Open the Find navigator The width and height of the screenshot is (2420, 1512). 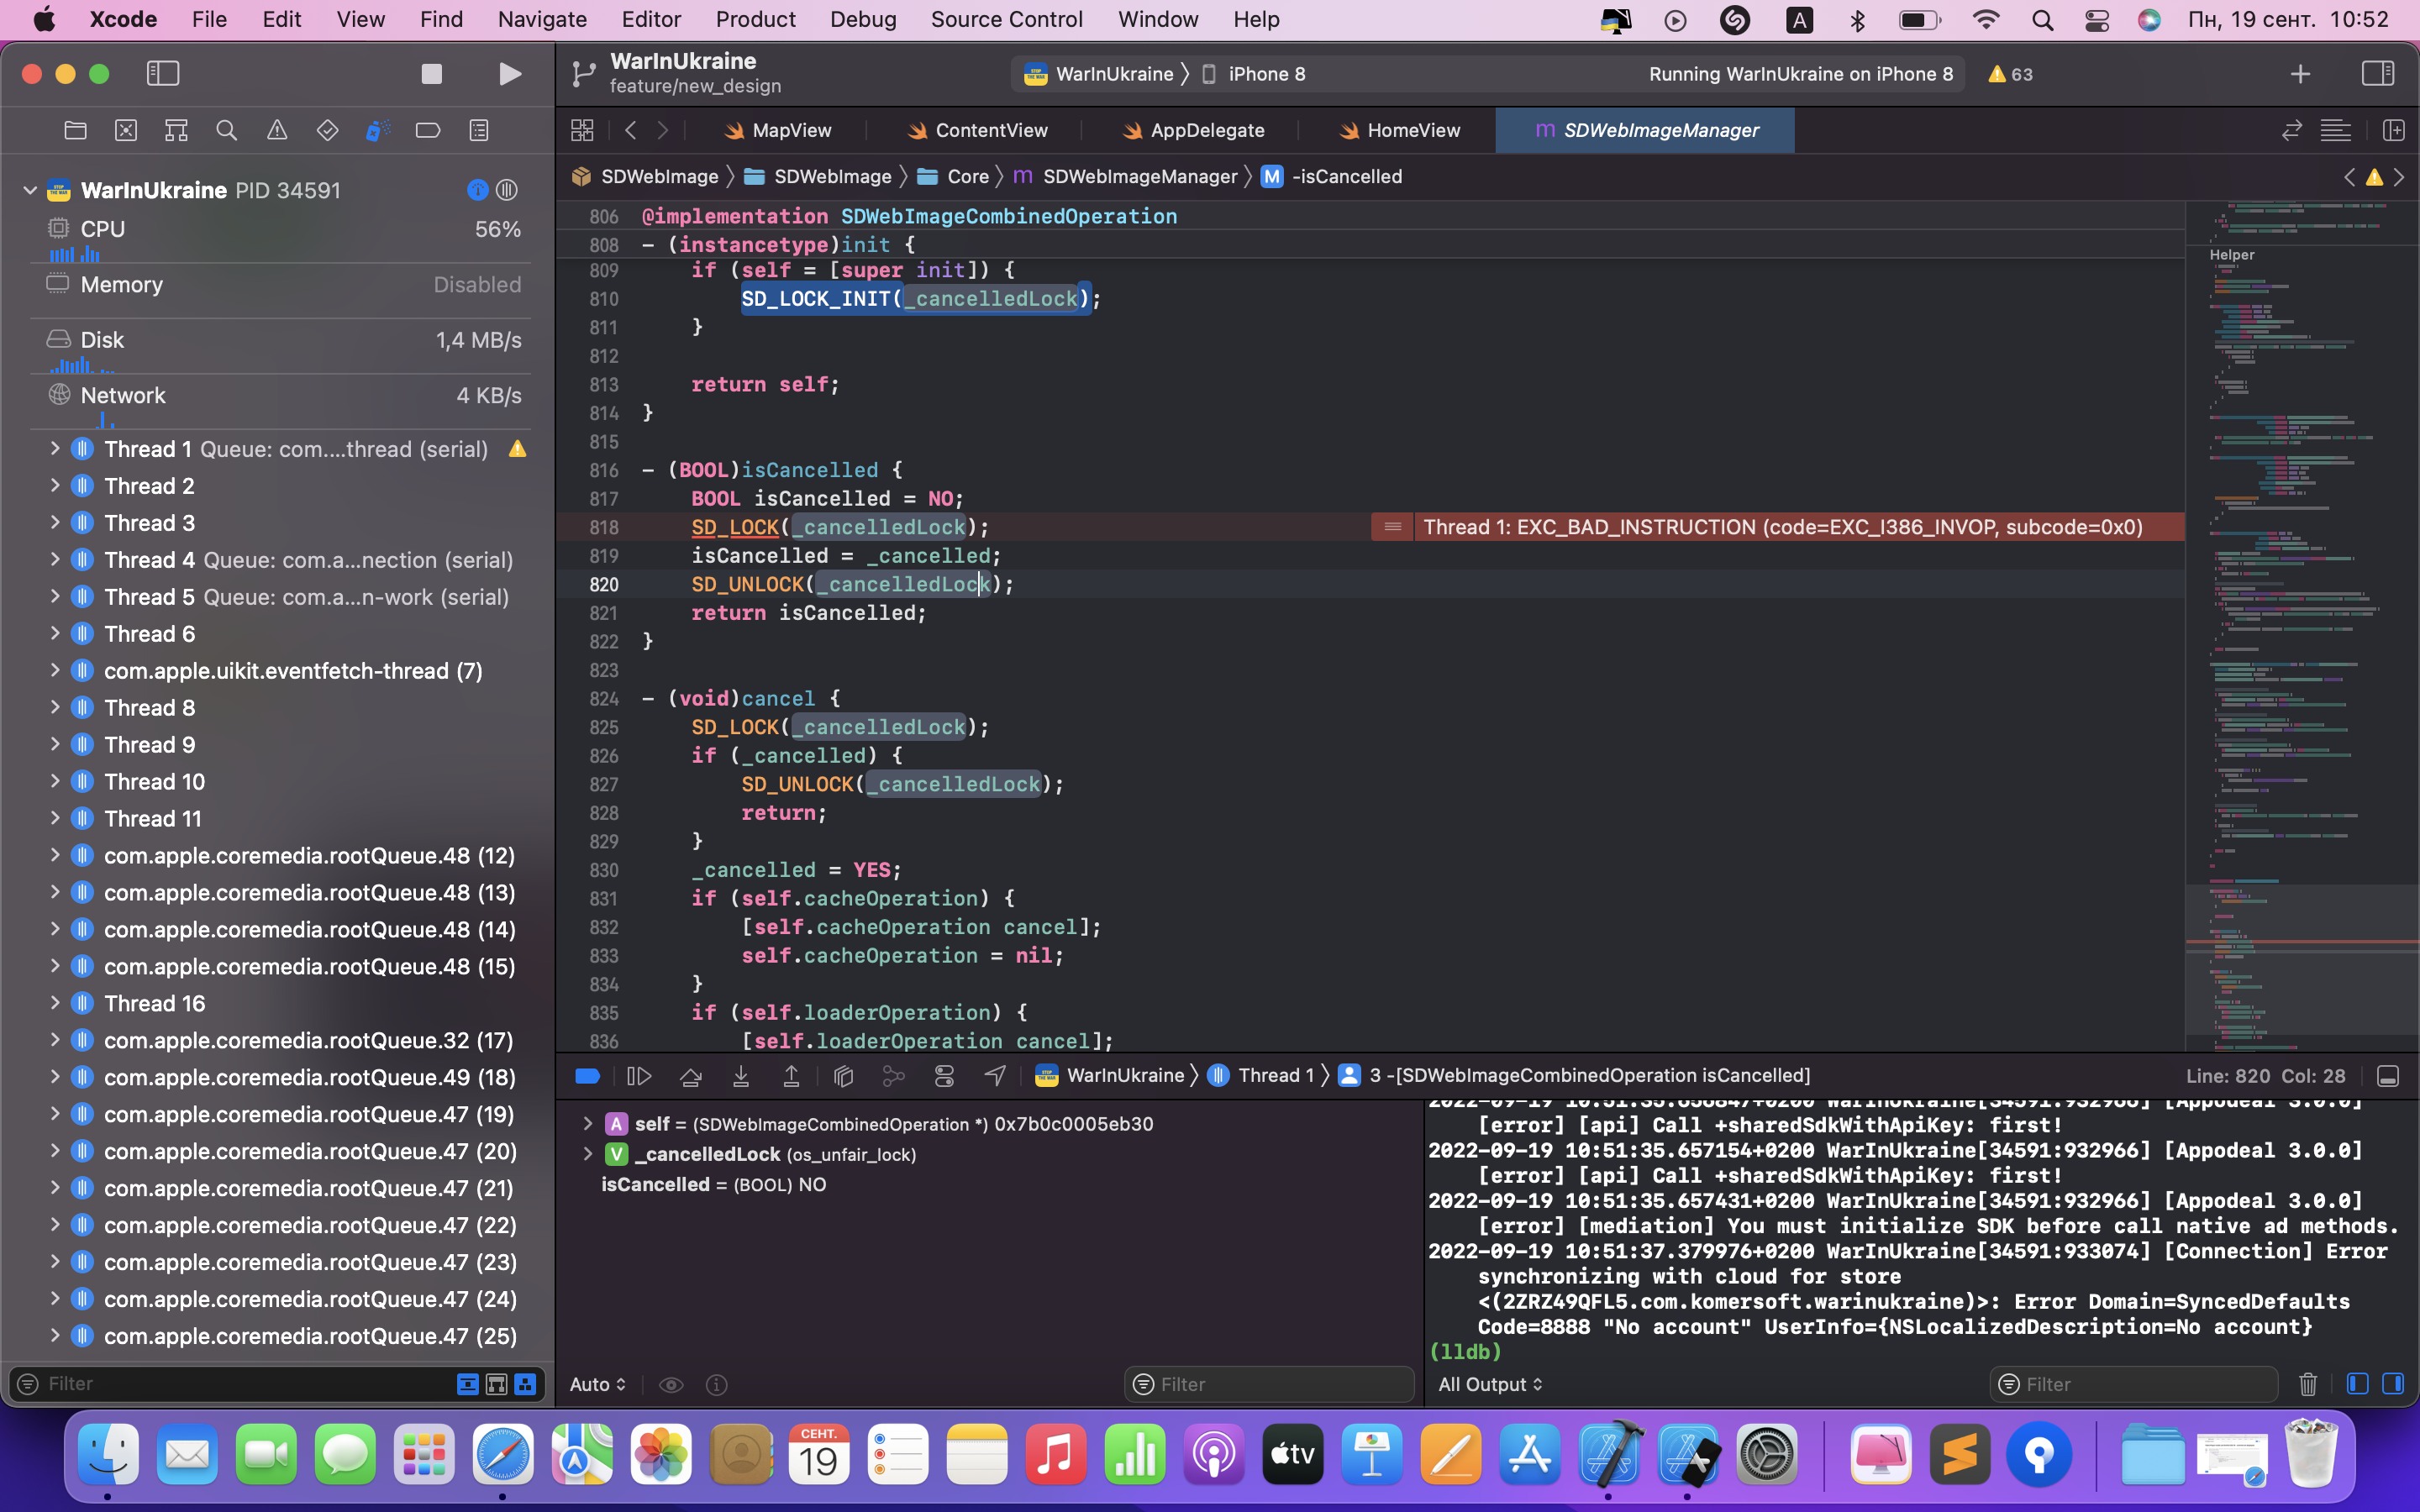pyautogui.click(x=226, y=130)
